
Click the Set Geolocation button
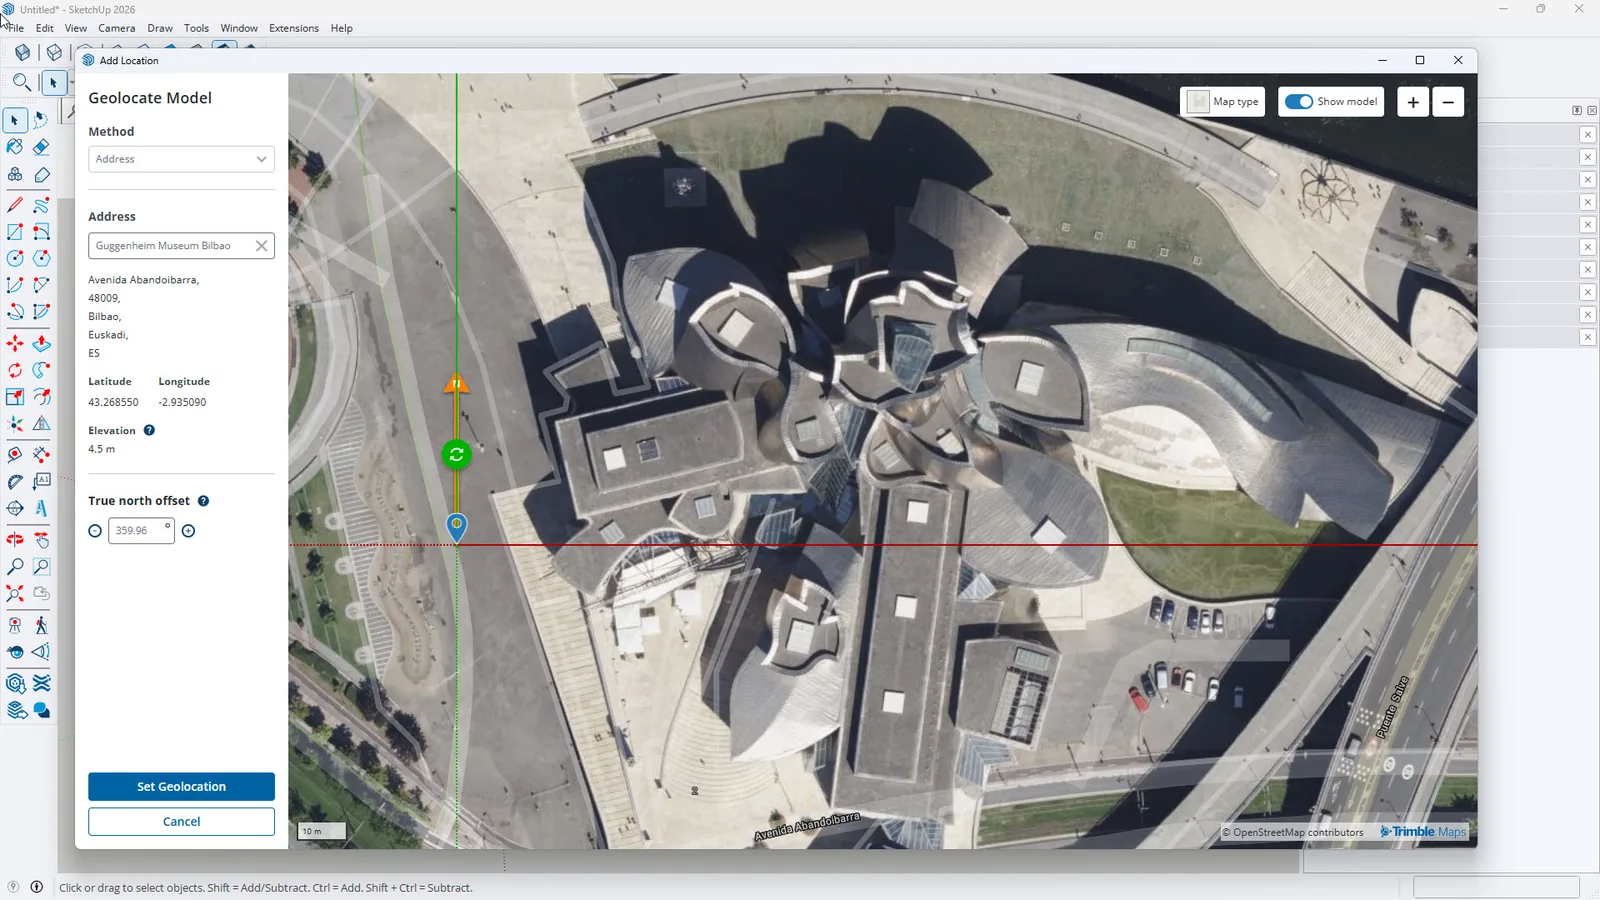point(181,787)
